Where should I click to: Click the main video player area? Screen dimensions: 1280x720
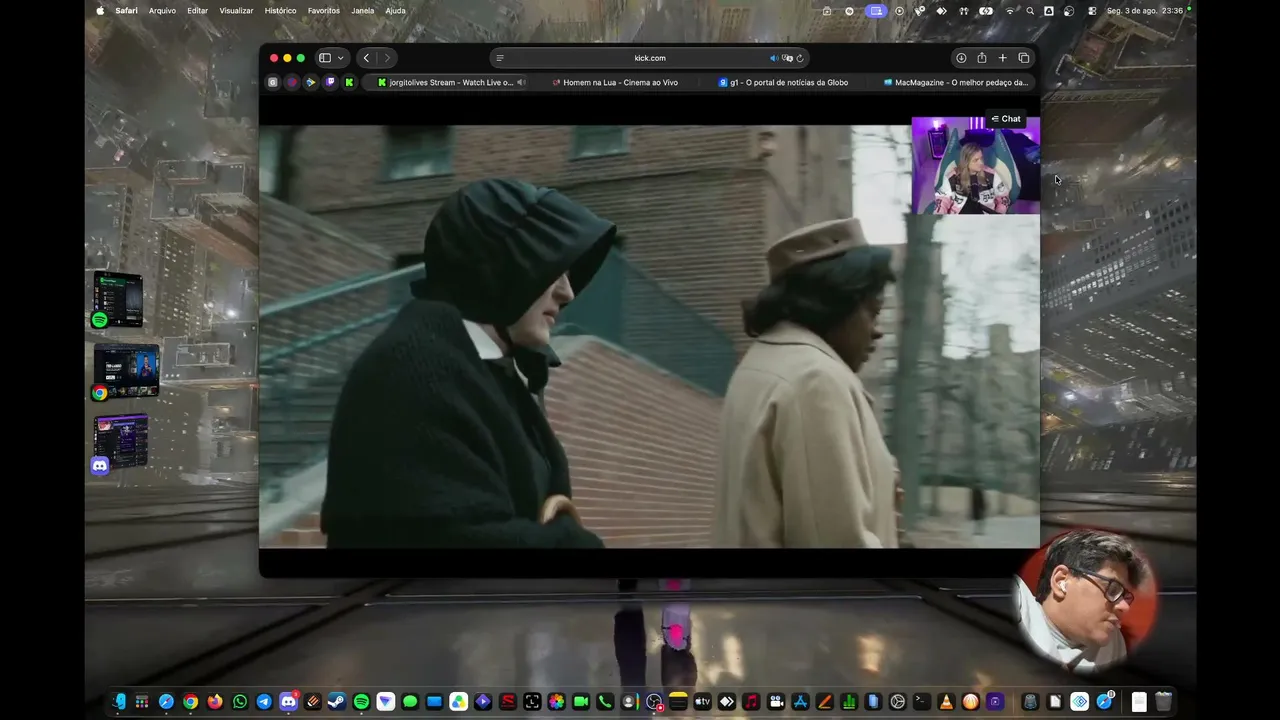click(x=649, y=336)
